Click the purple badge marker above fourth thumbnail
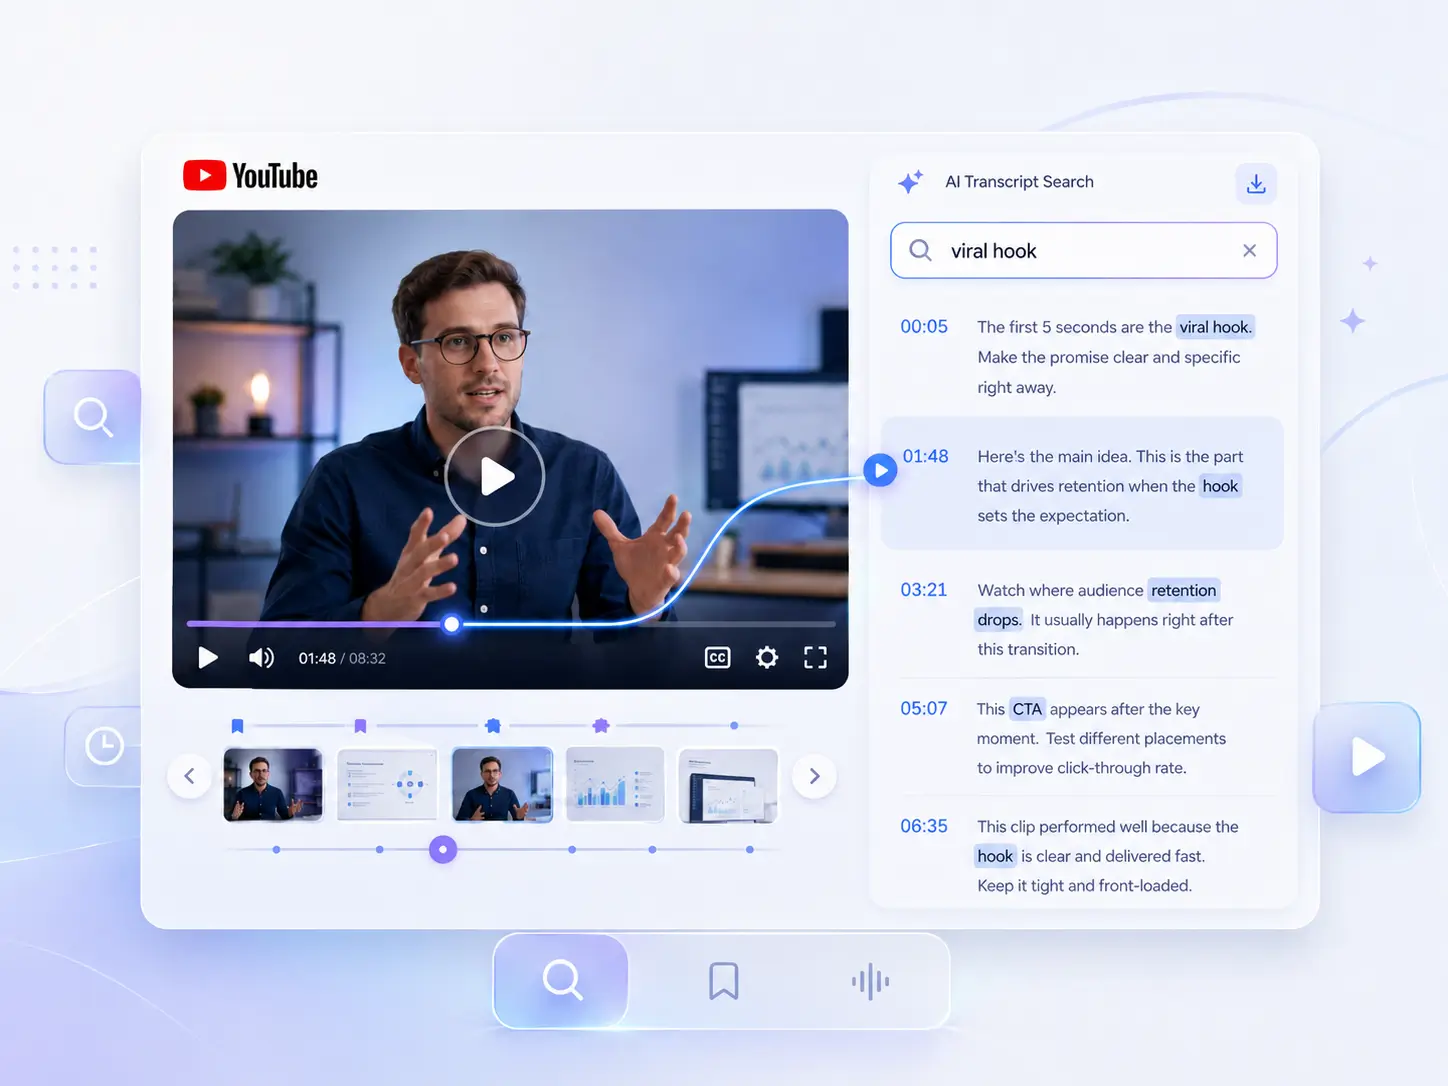The image size is (1448, 1086). click(601, 726)
